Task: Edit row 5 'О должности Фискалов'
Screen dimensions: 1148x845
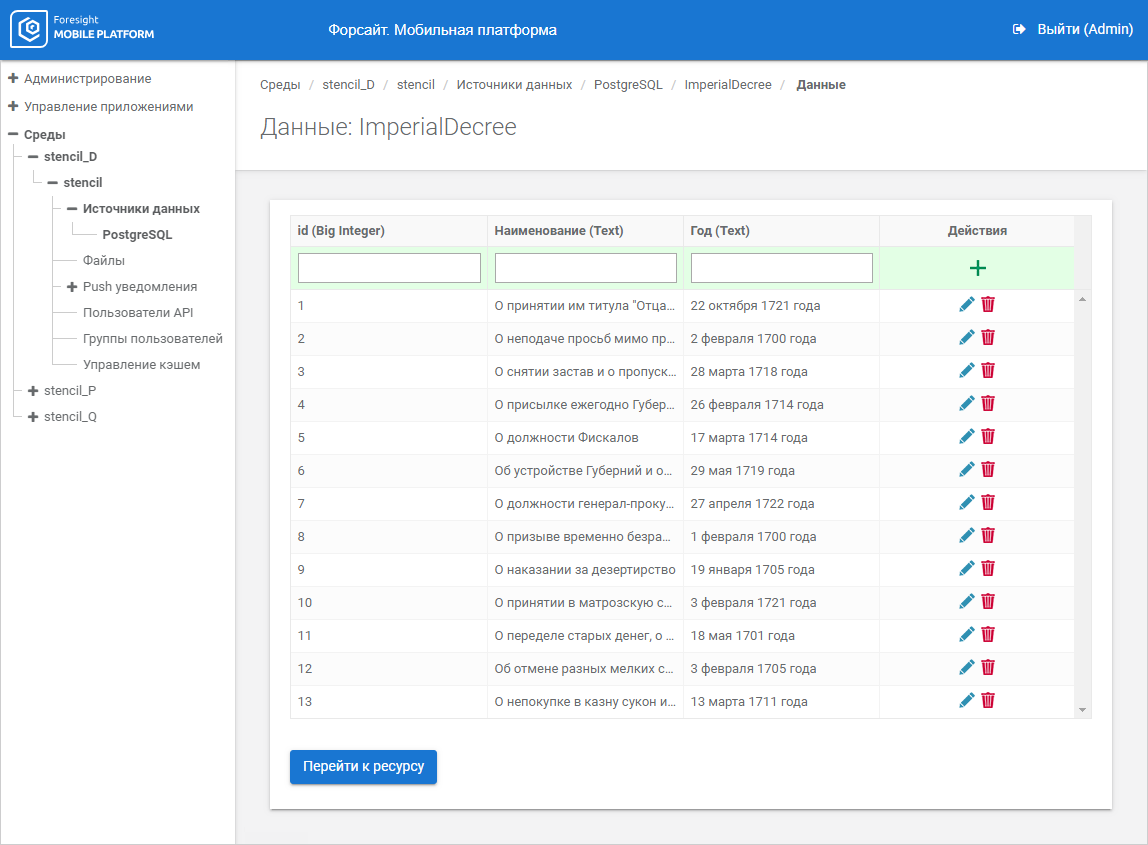Action: 967,437
